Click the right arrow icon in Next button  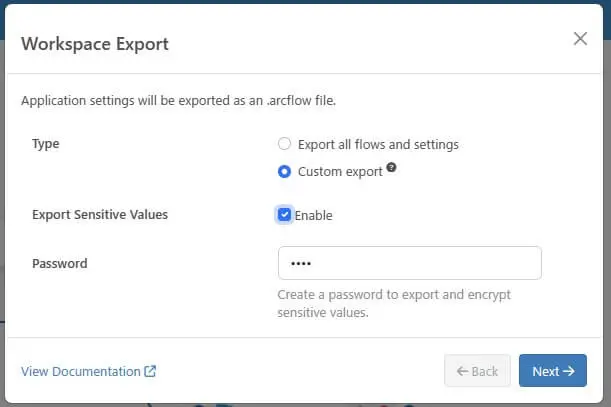point(569,371)
